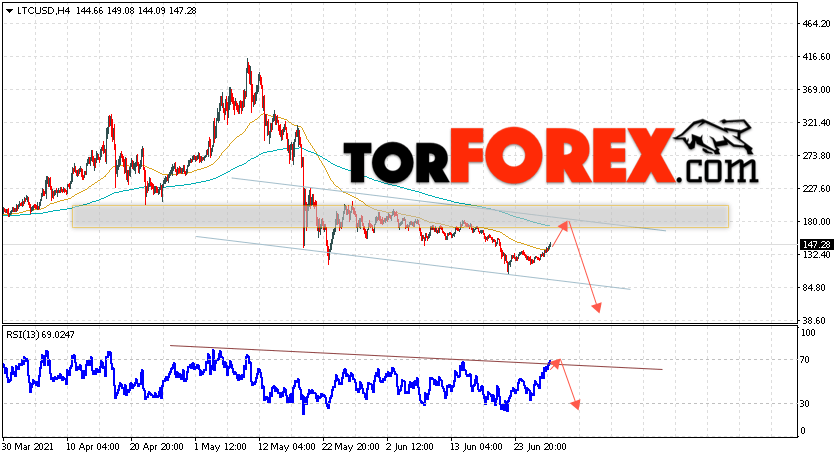Click the 1 May 12:00 time label
This screenshot has height=458, width=838.
tap(221, 447)
